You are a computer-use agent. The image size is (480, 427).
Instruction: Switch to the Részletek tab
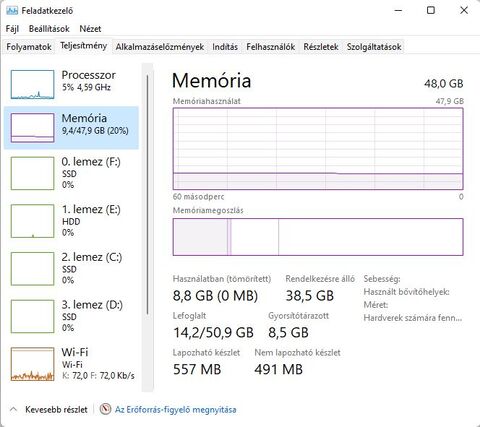point(321,47)
